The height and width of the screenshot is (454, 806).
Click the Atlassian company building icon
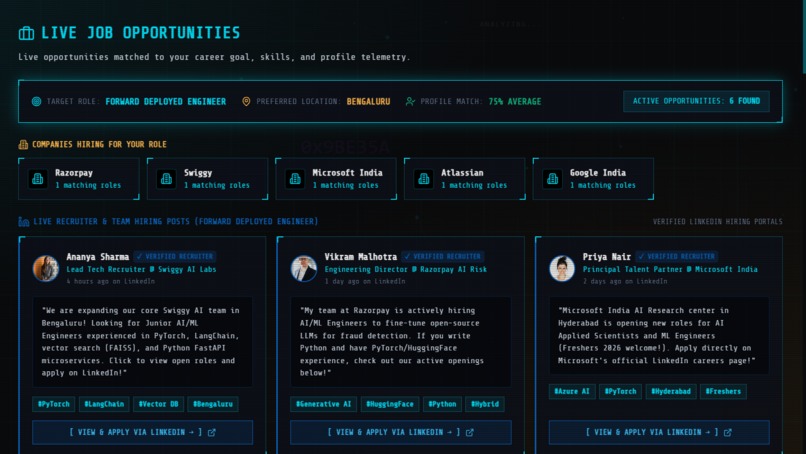(x=424, y=179)
